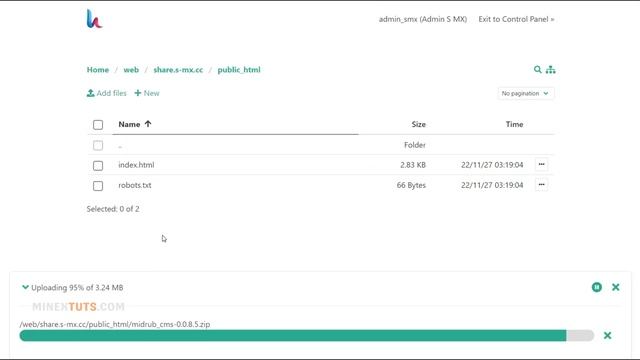Viewport: 640px width, 360px height.
Task: Click the Add files button label
Action: point(111,93)
